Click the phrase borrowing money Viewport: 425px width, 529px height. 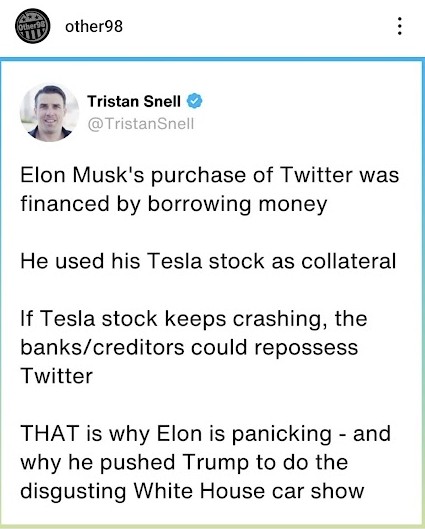pos(237,205)
